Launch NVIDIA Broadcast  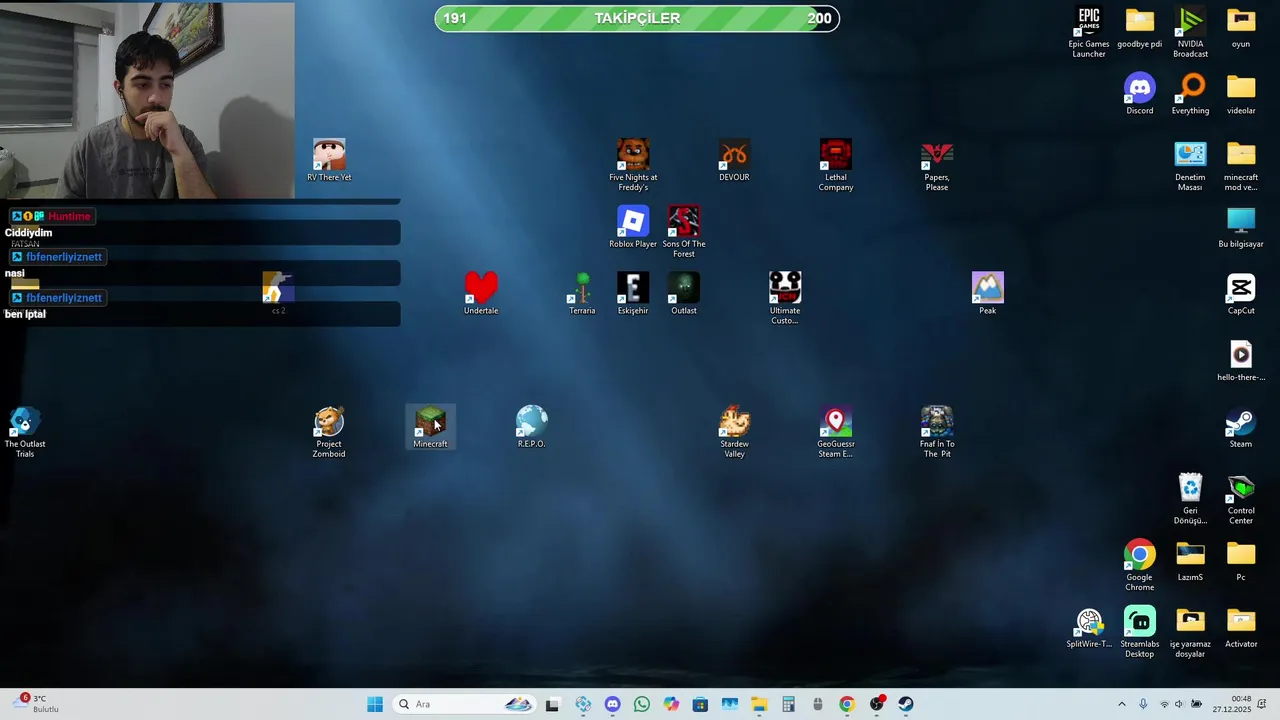(x=1190, y=32)
